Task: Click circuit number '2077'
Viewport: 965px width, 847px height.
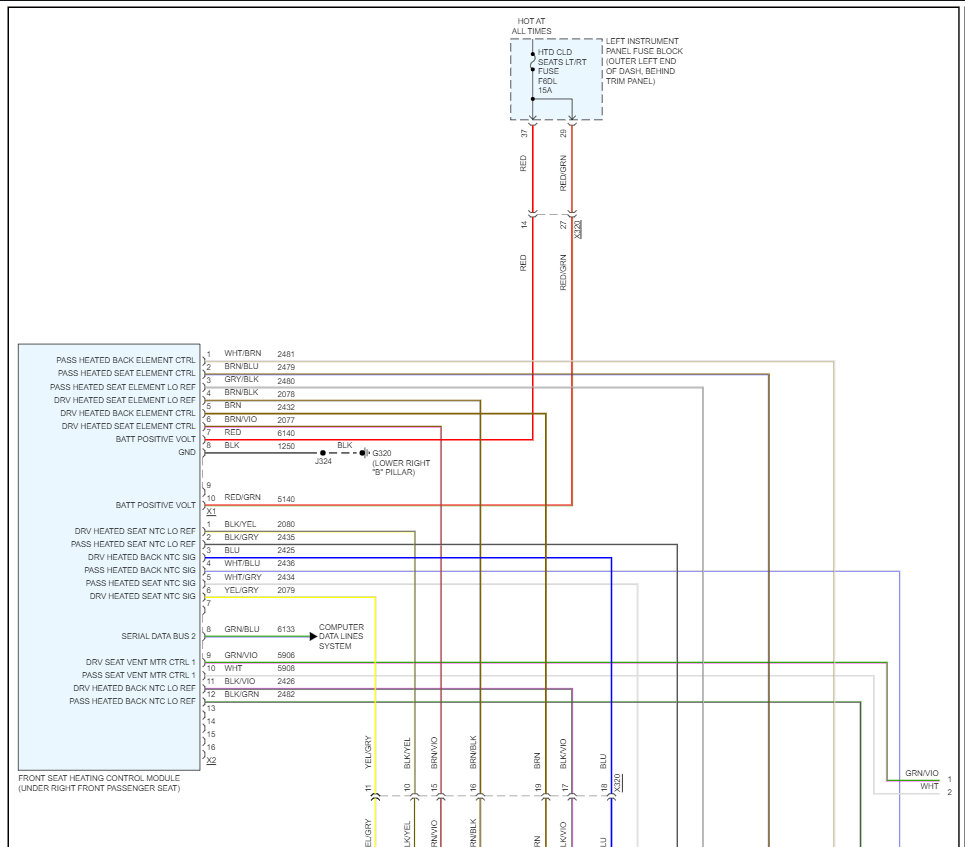Action: point(286,420)
